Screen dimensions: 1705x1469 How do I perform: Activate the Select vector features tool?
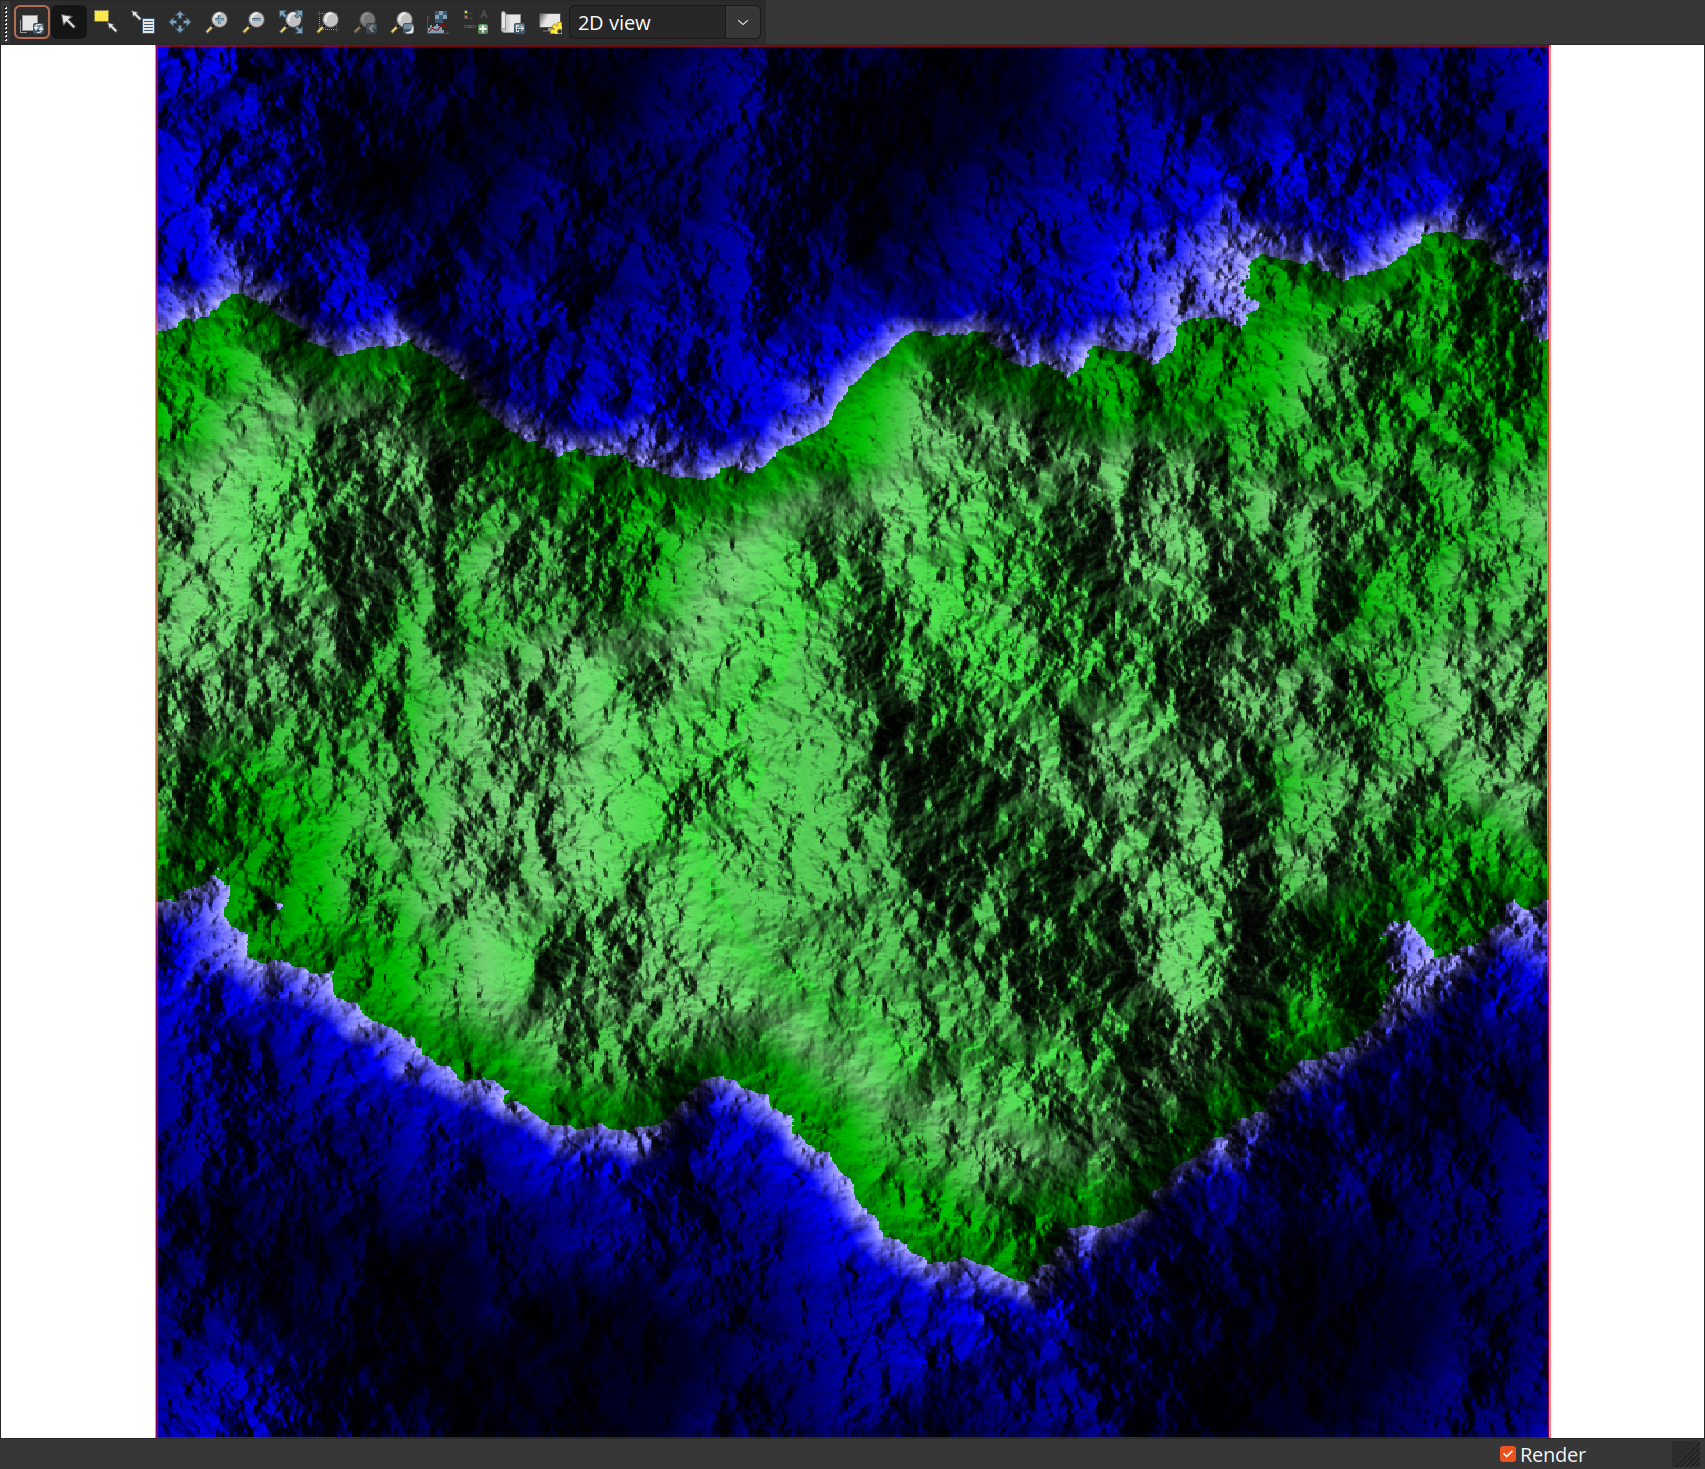pyautogui.click(x=106, y=23)
